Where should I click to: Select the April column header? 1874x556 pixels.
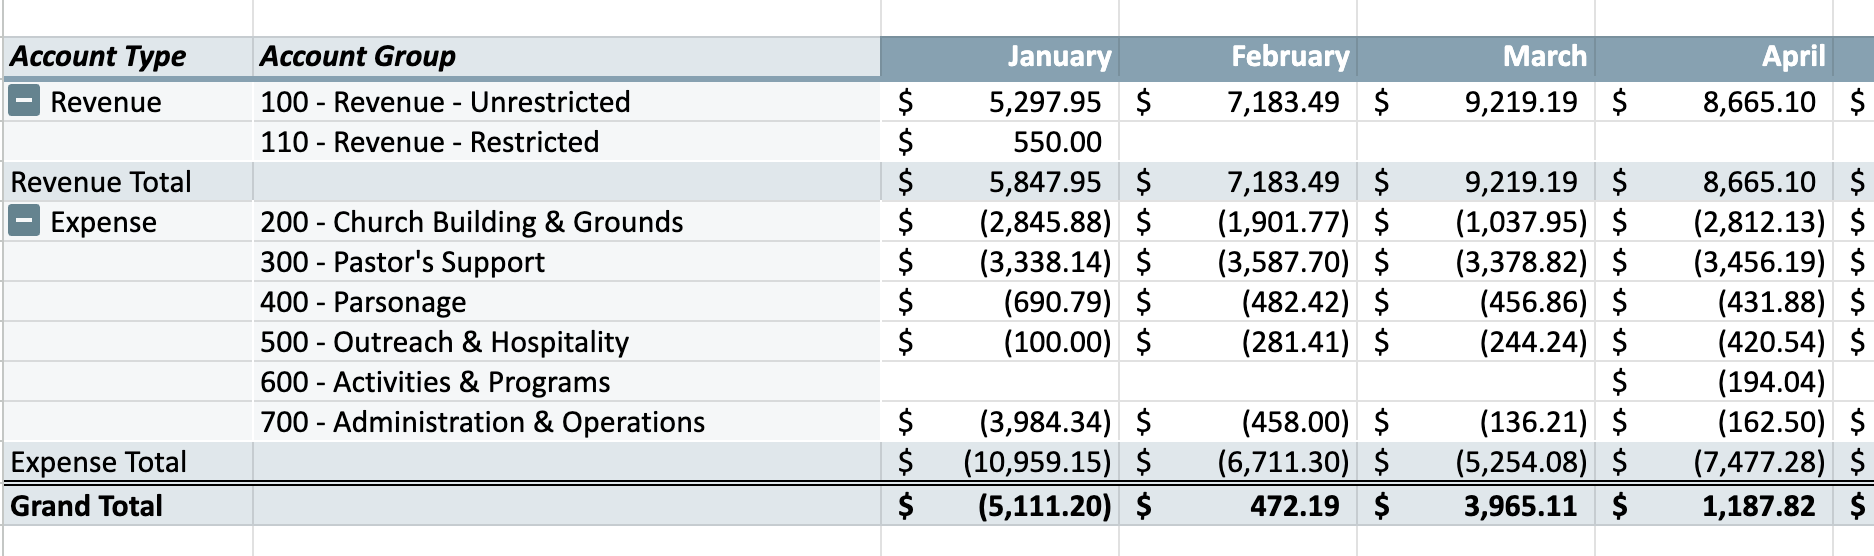click(1793, 57)
